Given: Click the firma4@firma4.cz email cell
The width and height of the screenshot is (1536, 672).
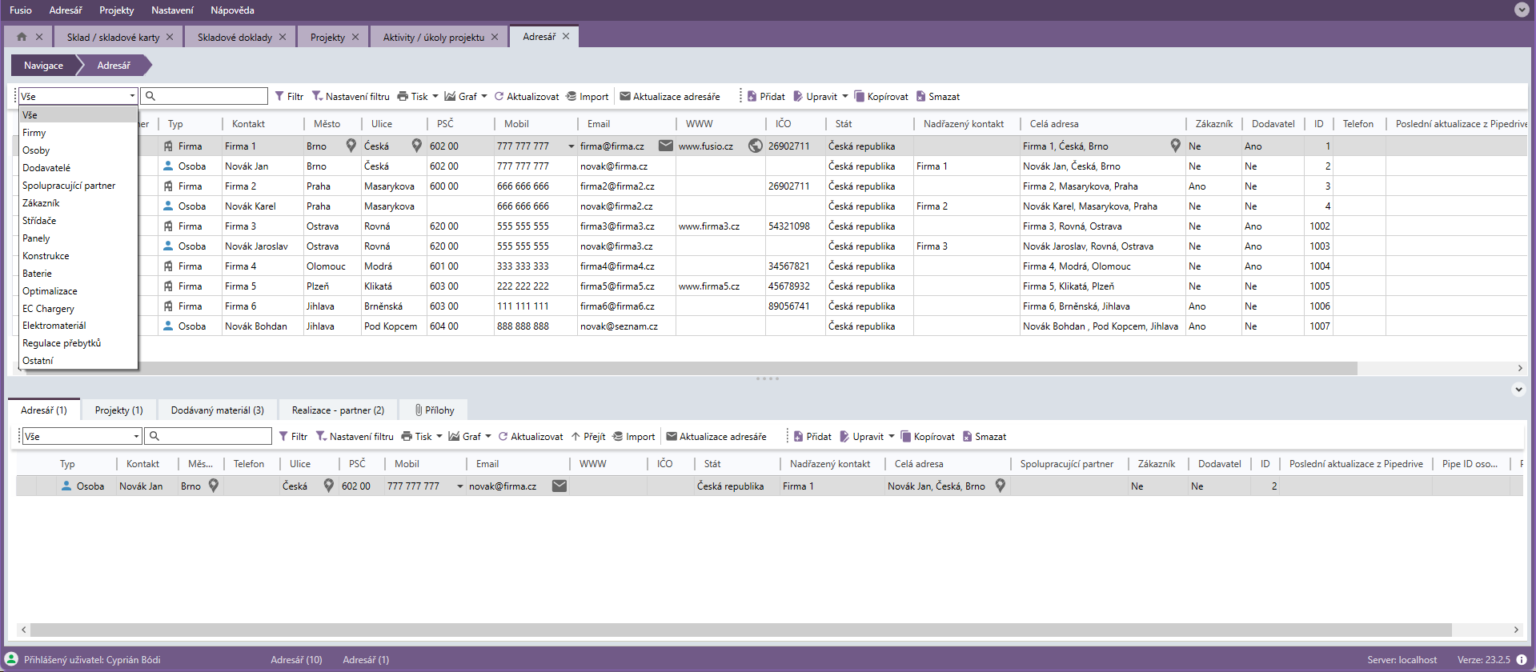Looking at the screenshot, I should 626,266.
